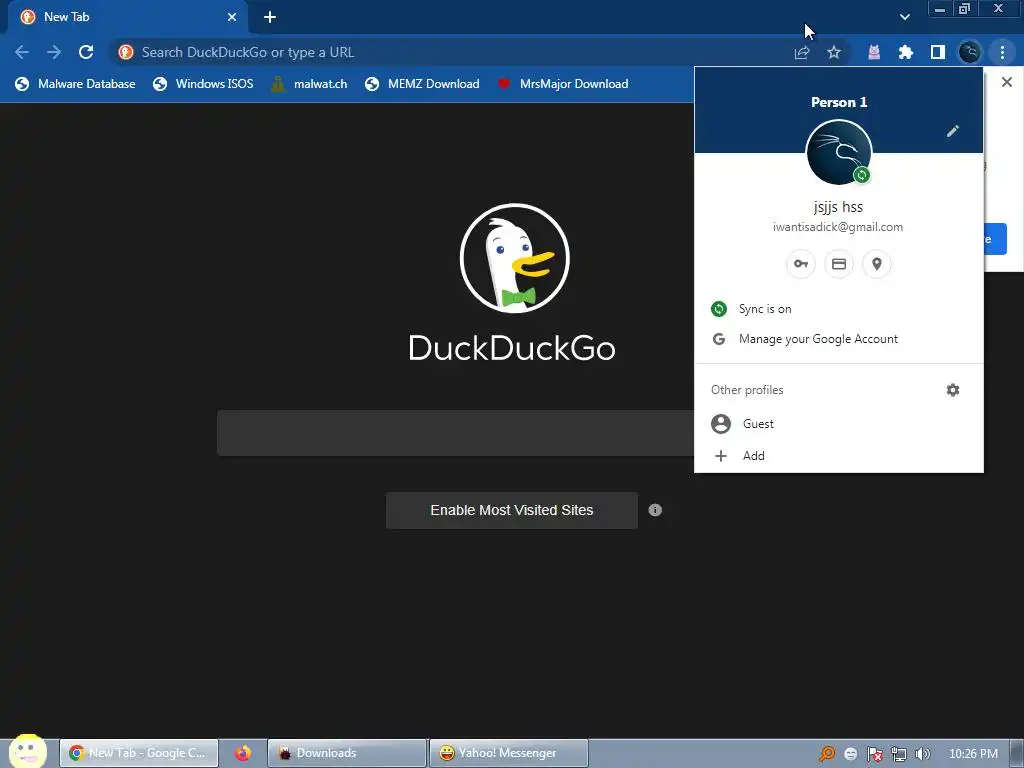Open saved passwords key icon
The image size is (1024, 768).
pos(801,264)
